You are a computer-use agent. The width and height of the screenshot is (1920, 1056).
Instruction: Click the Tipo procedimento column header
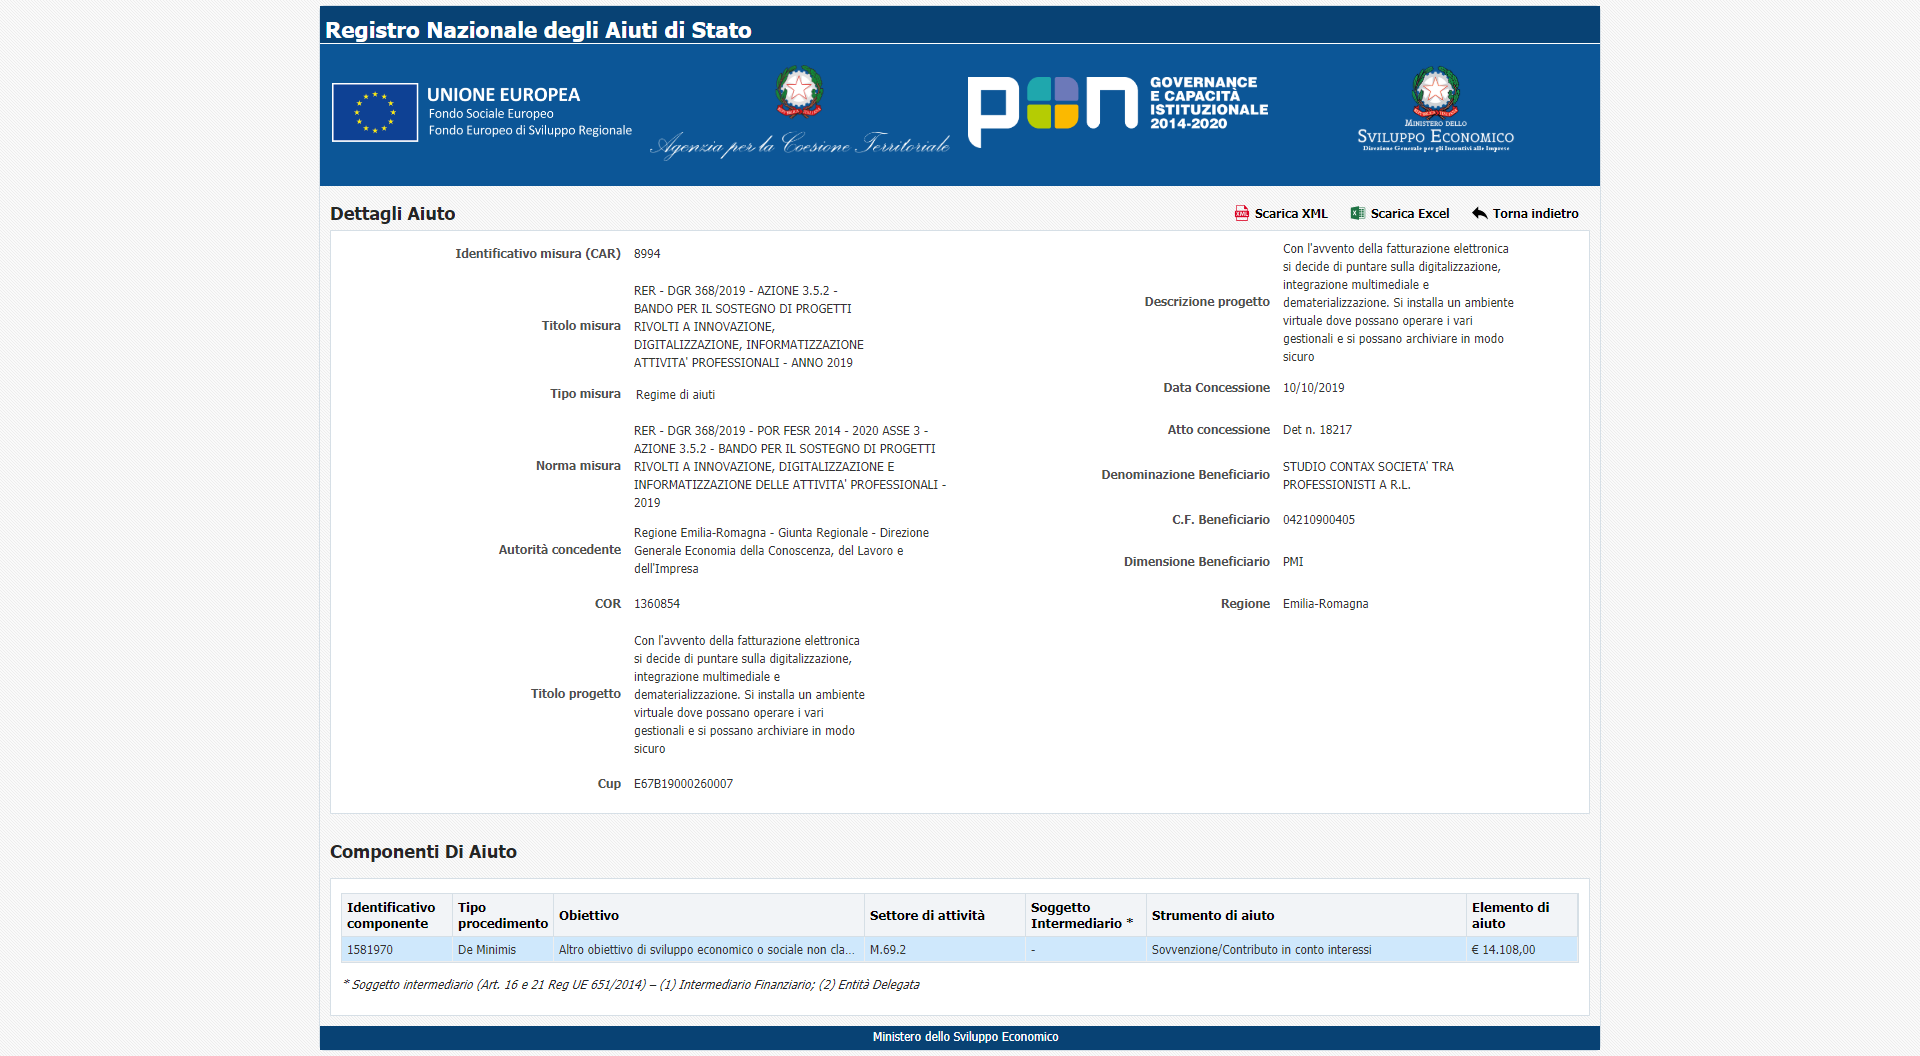tap(502, 915)
